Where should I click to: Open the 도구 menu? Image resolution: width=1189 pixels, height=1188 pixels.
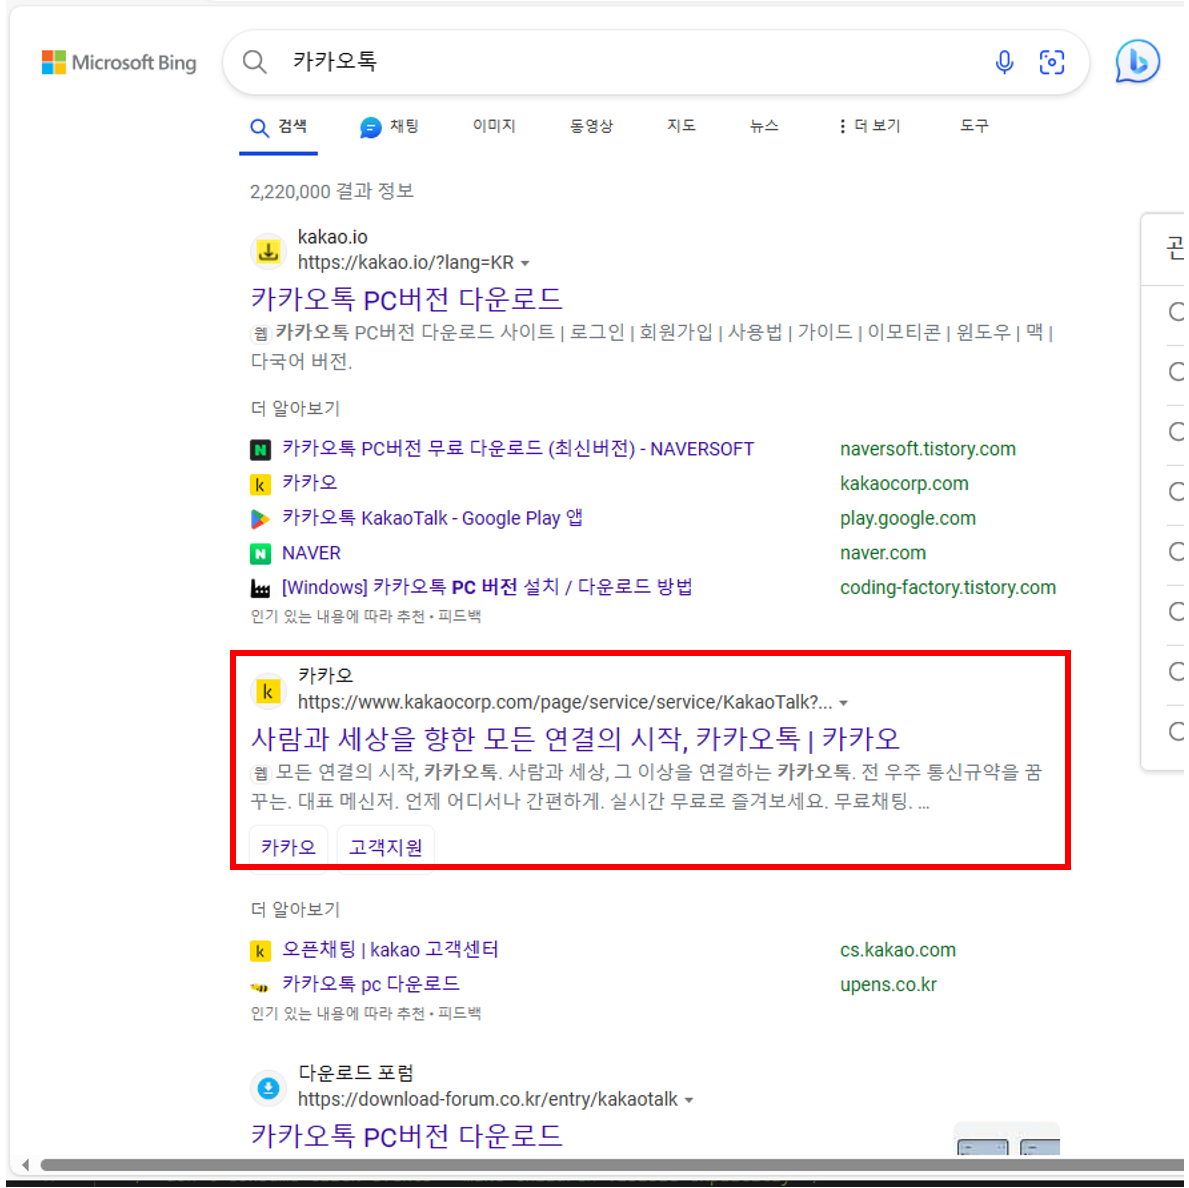pos(974,126)
